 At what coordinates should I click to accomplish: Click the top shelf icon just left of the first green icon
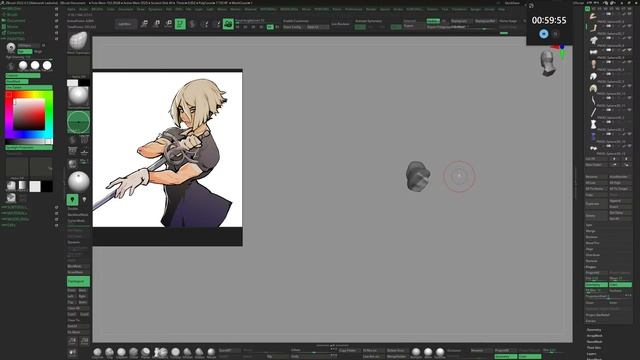click(168, 24)
